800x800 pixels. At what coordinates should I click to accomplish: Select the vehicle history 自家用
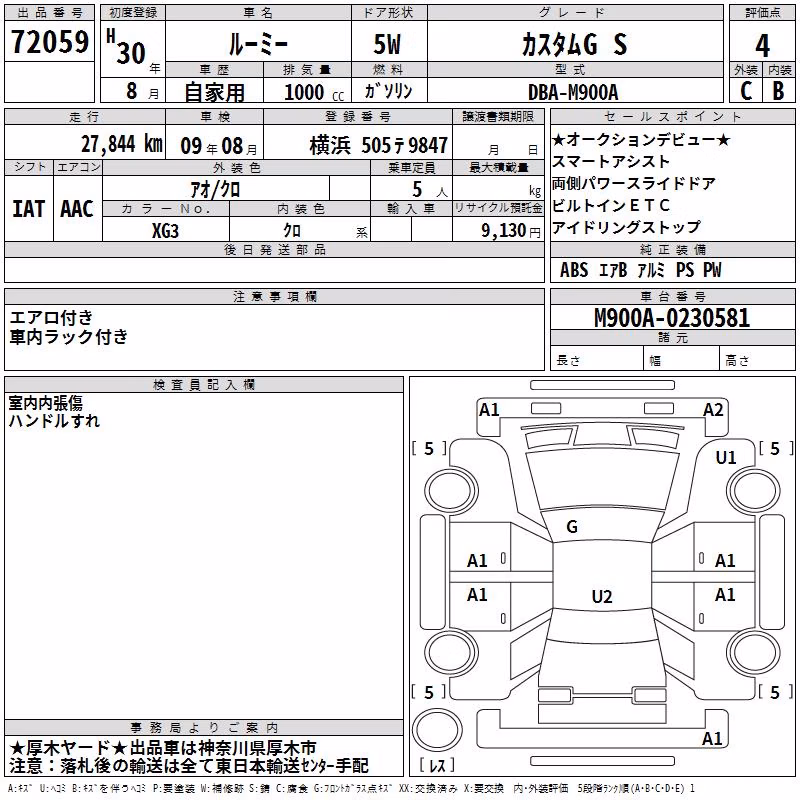coord(214,92)
